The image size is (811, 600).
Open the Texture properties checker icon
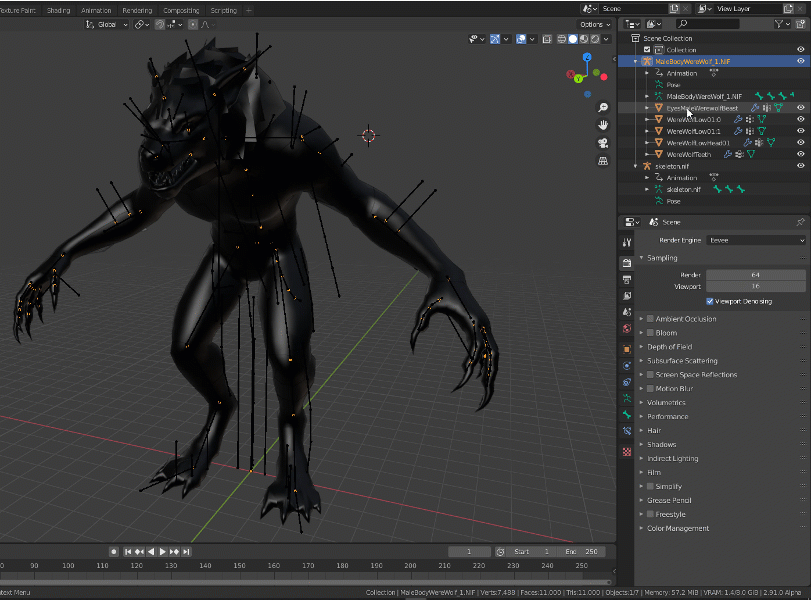[627, 451]
